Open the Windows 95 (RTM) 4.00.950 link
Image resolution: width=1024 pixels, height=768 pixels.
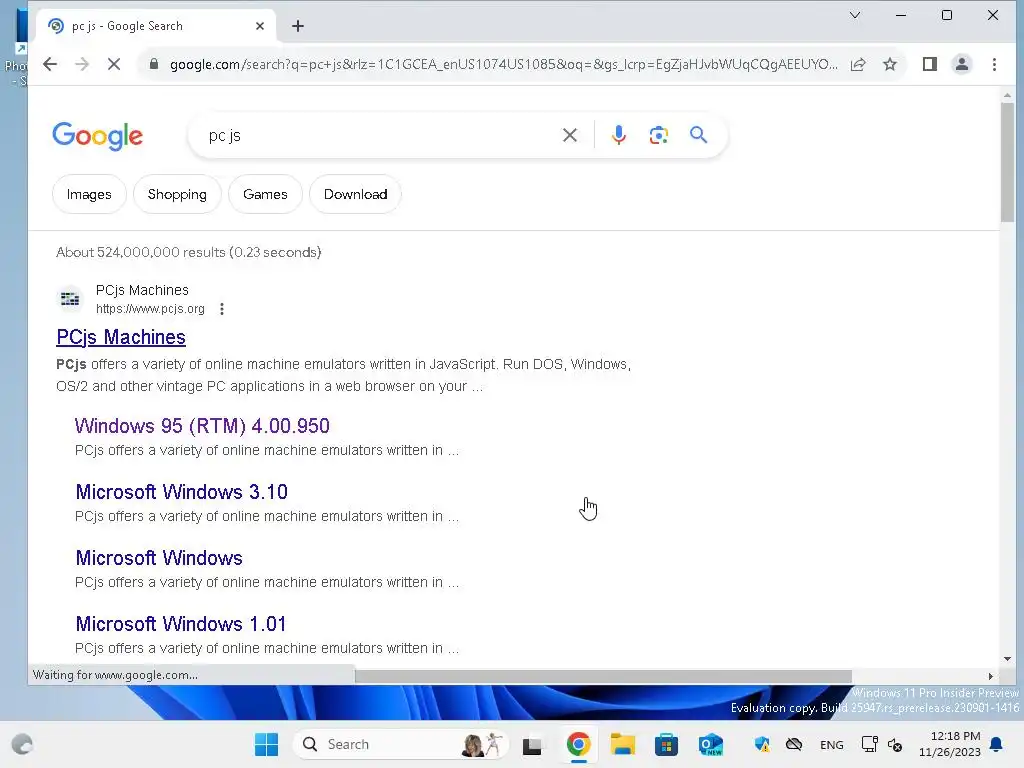[202, 426]
